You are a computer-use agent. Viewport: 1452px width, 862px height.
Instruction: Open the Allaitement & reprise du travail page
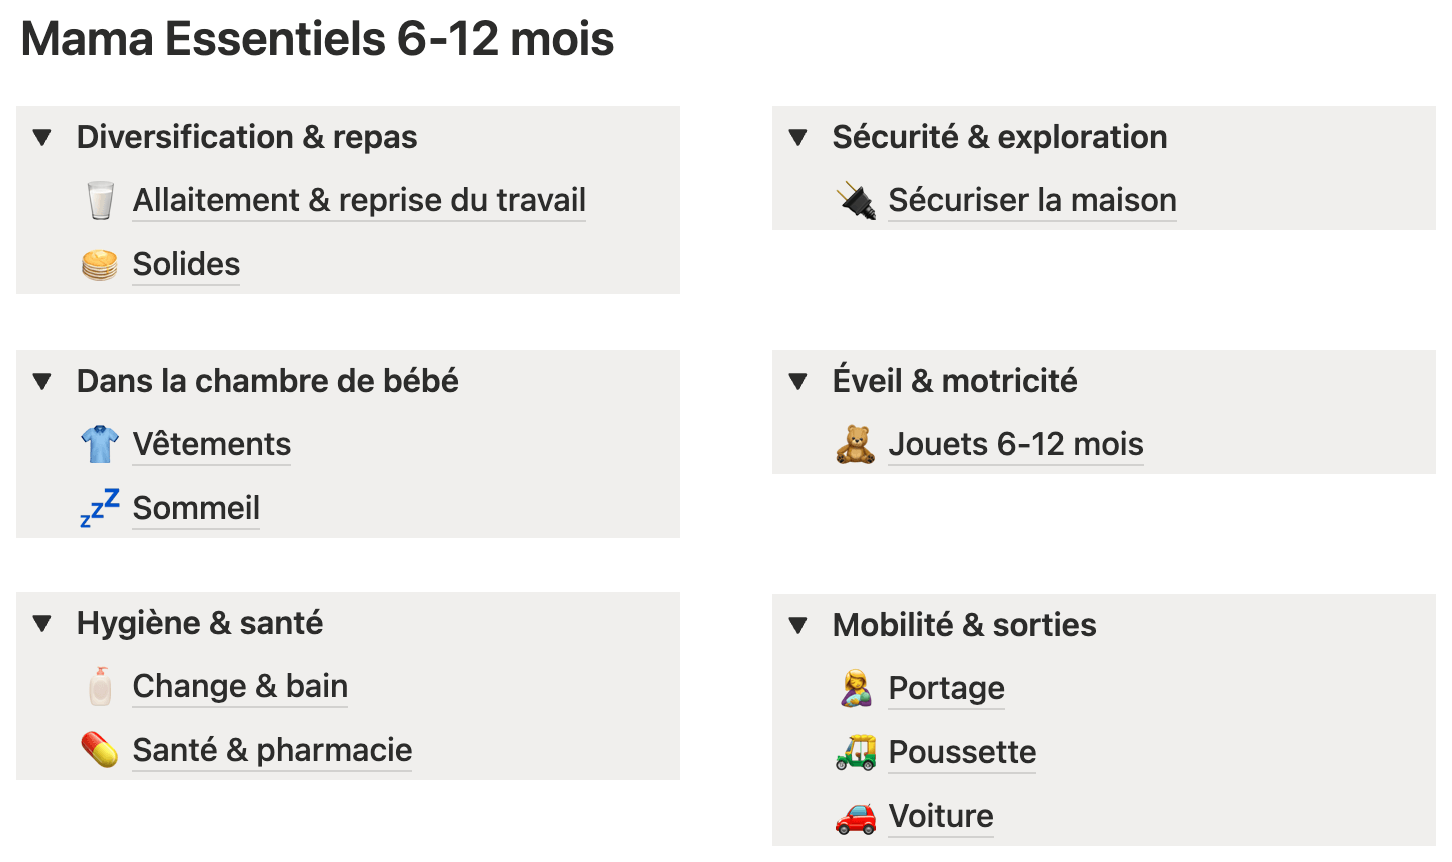coord(359,201)
